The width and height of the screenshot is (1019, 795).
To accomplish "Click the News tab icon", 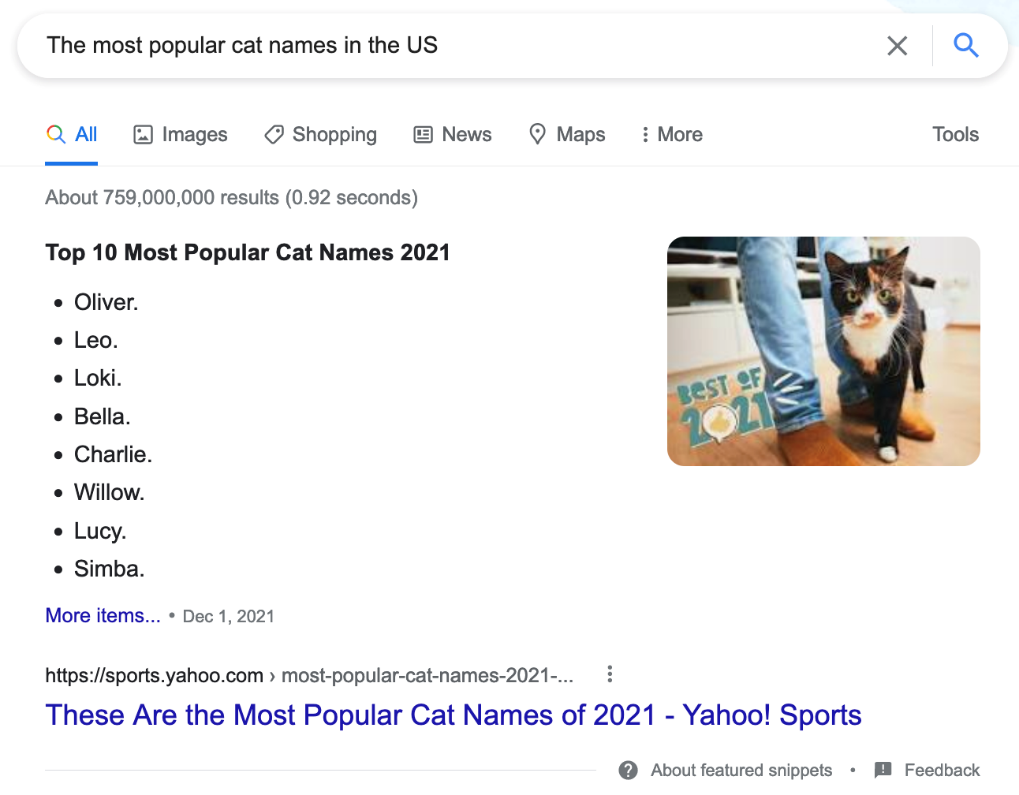I will tap(423, 135).
